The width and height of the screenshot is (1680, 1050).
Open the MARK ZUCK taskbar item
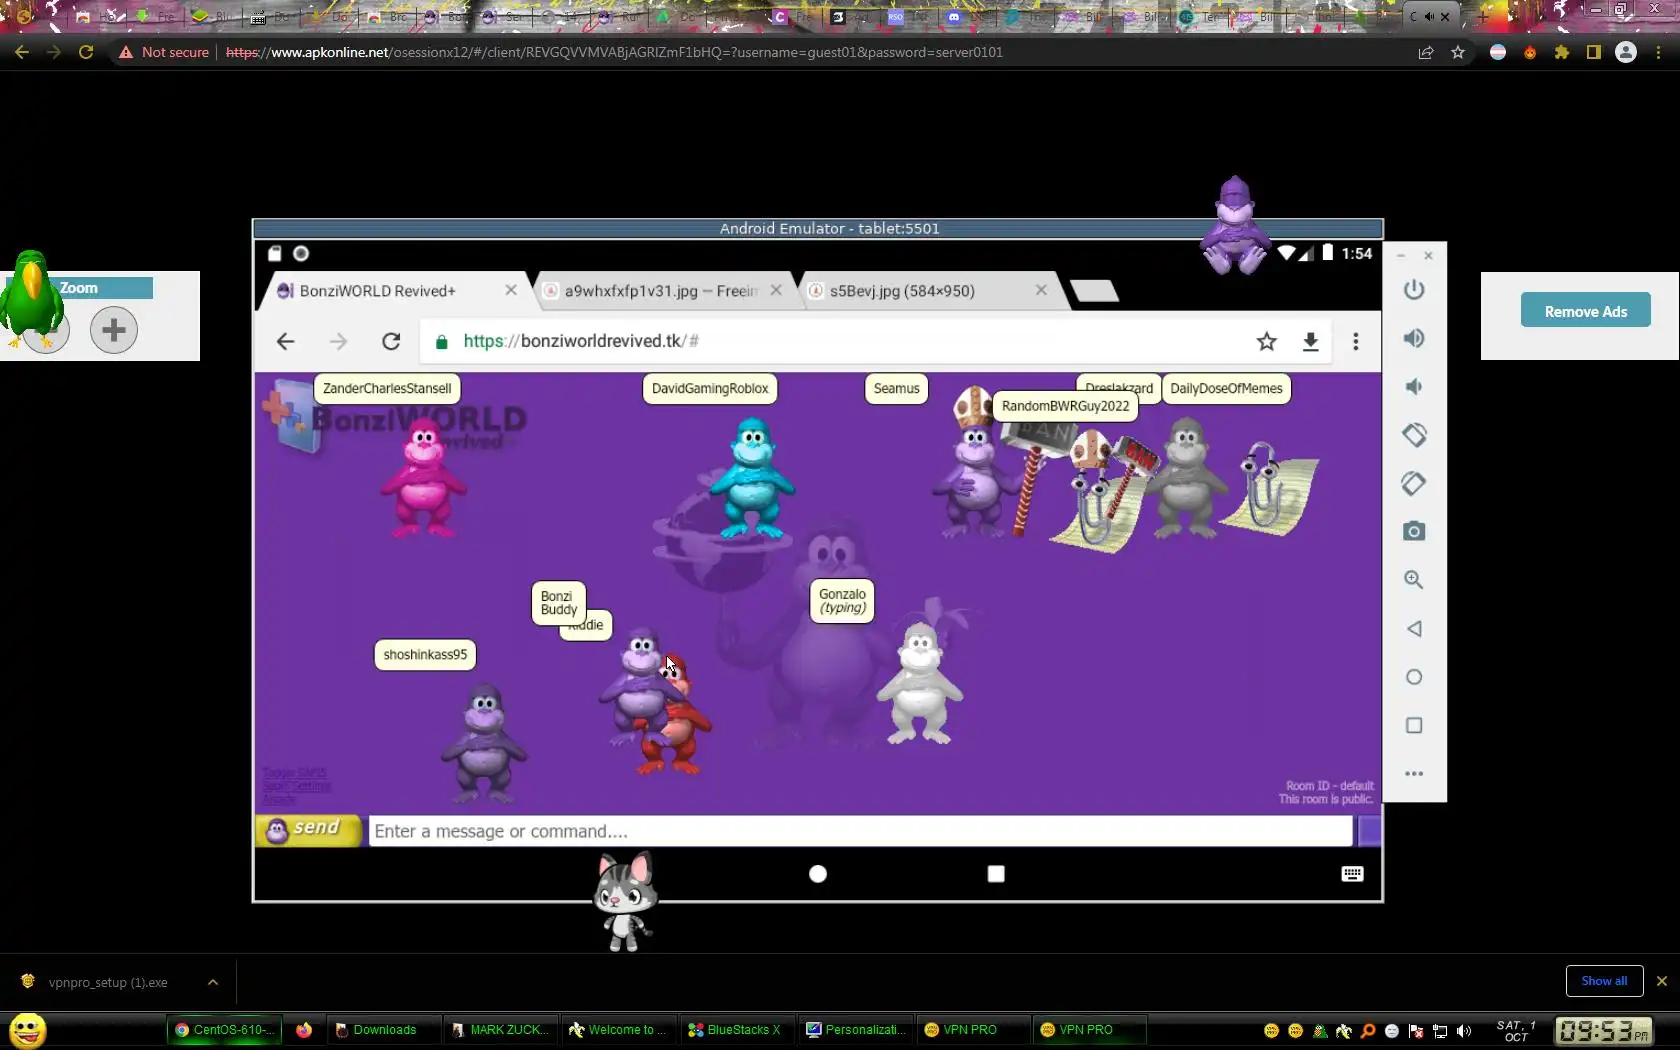point(501,1030)
